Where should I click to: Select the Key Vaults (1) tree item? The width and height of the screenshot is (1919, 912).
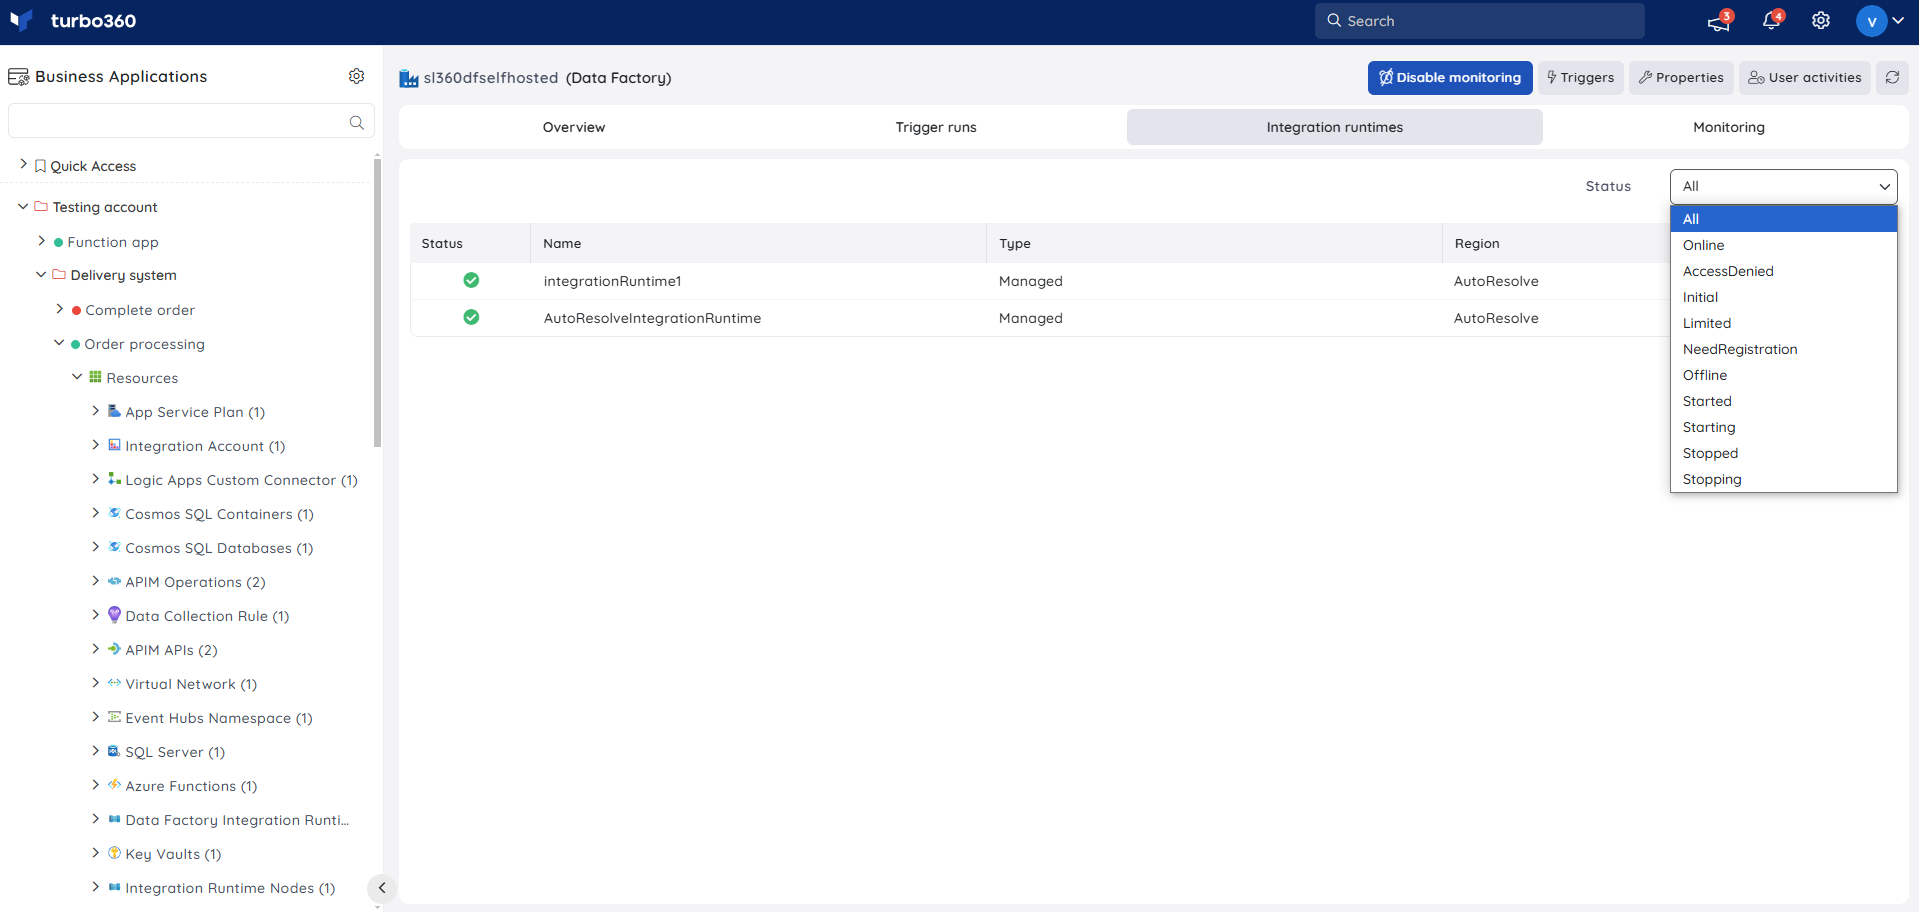(x=173, y=854)
